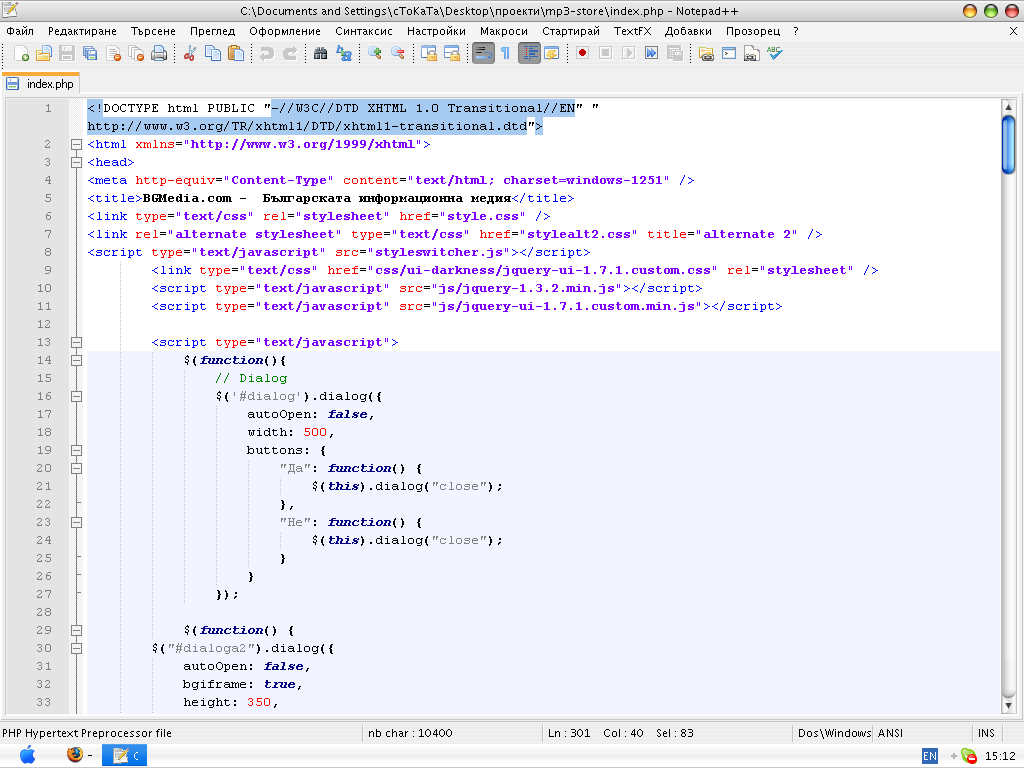Start macro recording with red record icon
Screen dimensions: 1024x768
pyautogui.click(x=582, y=53)
